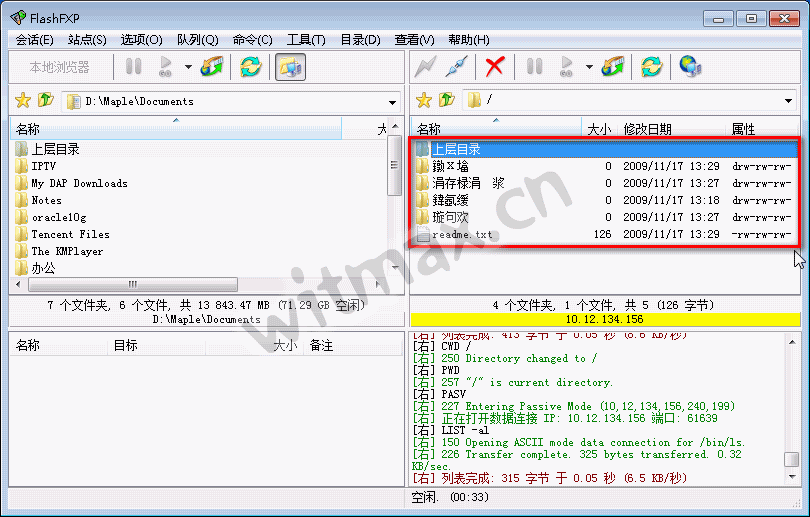The height and width of the screenshot is (517, 810).
Task: Open the 工具(T) menu
Action: pyautogui.click(x=306, y=40)
